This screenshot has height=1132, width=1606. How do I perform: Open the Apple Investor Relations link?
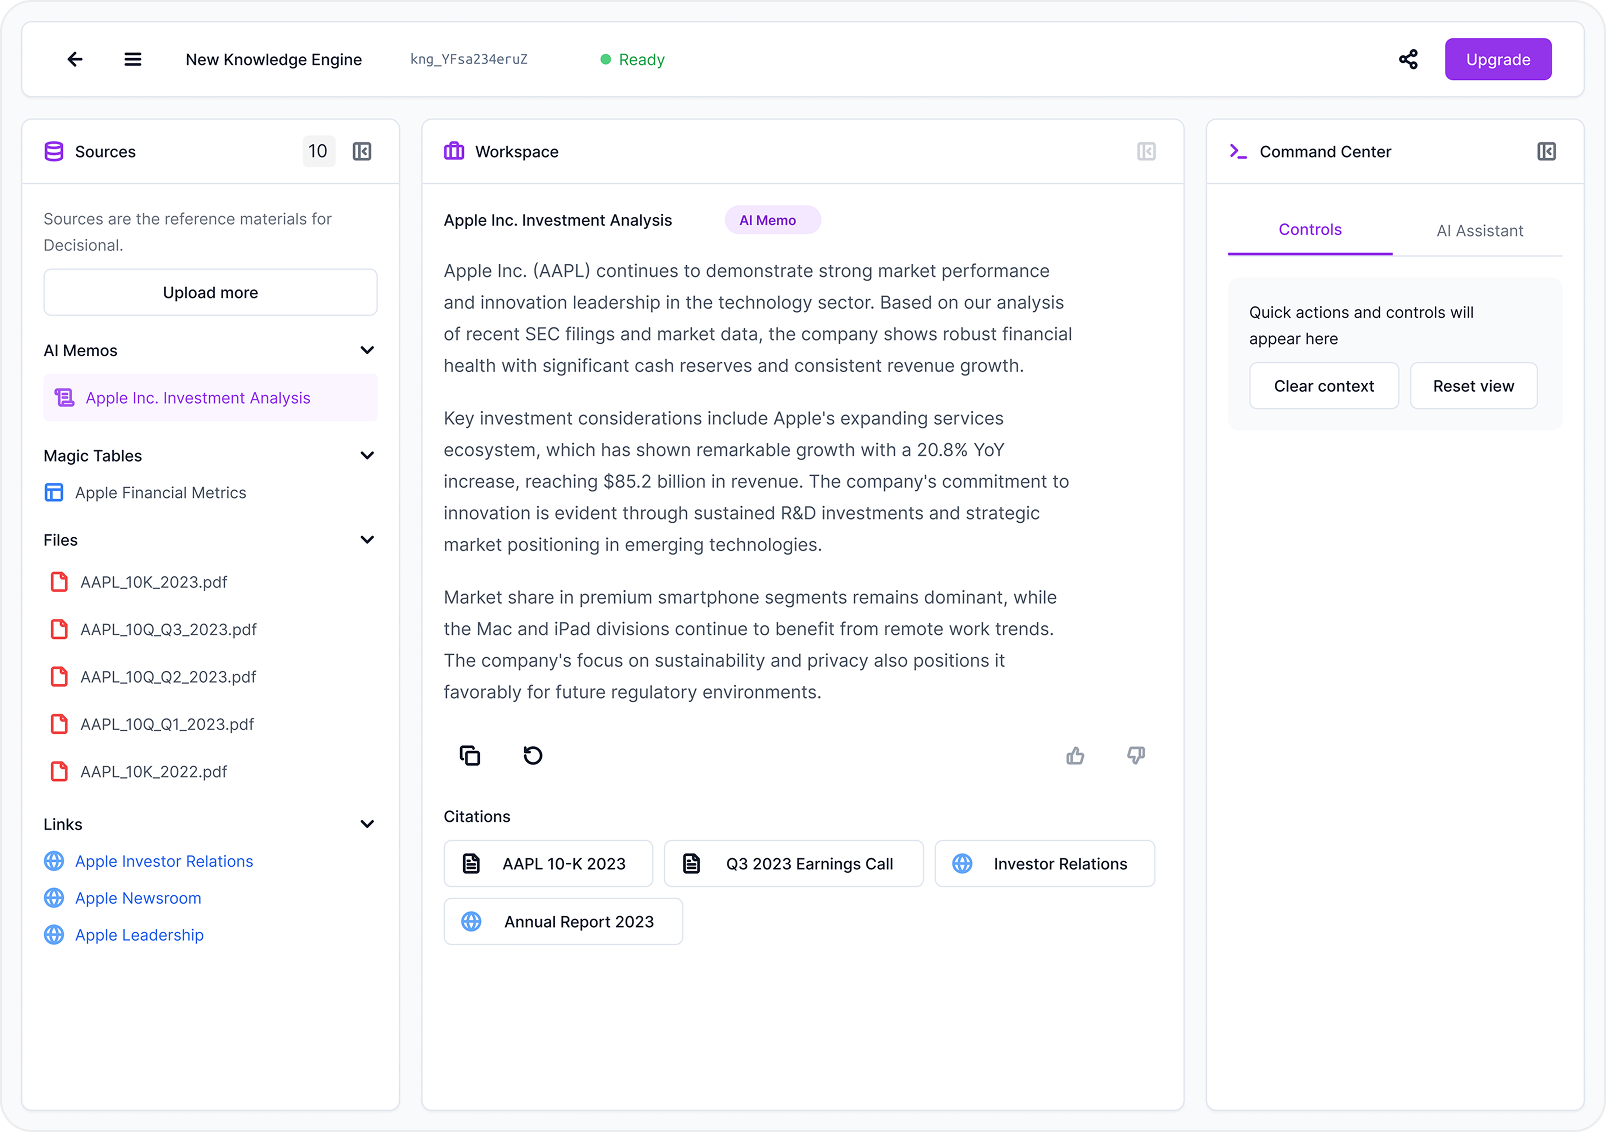[164, 861]
